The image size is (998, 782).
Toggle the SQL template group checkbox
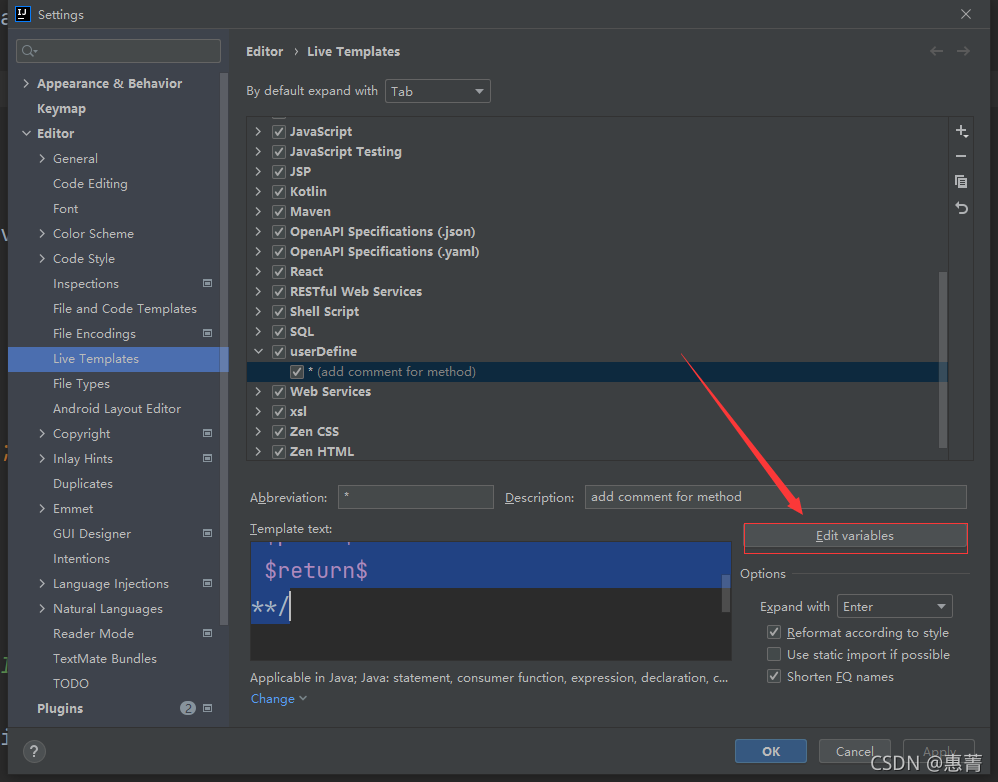tap(279, 332)
